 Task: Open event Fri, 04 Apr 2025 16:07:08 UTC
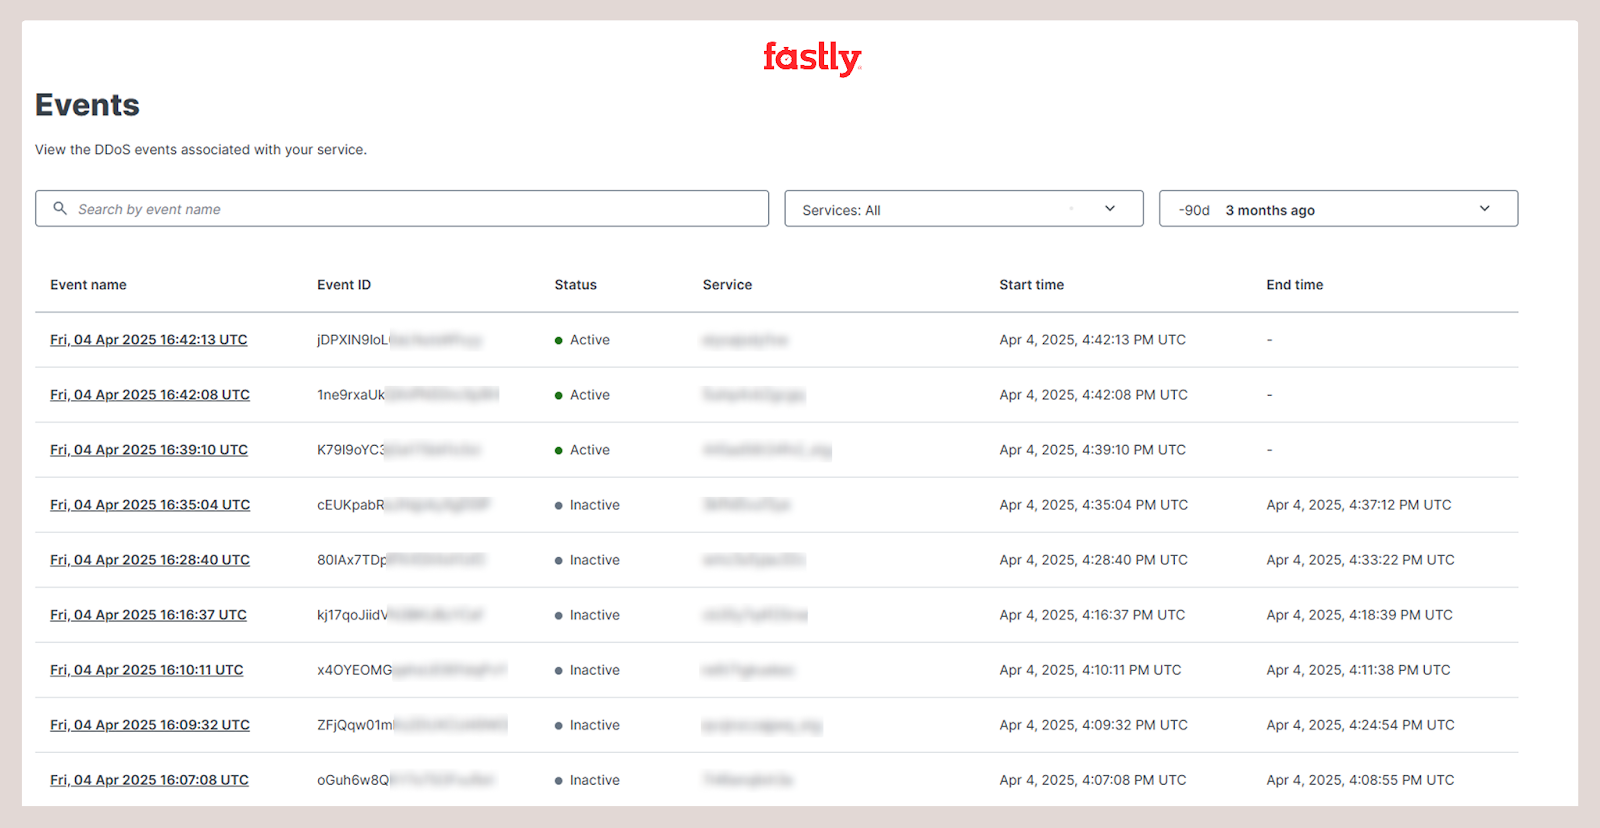(149, 780)
